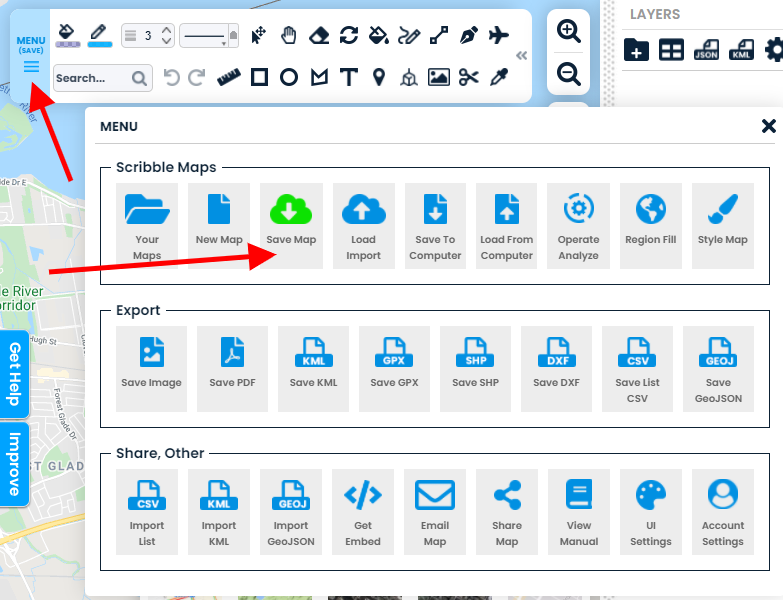Open the line style dropdown
Image resolution: width=783 pixels, height=600 pixels.
[x=210, y=36]
